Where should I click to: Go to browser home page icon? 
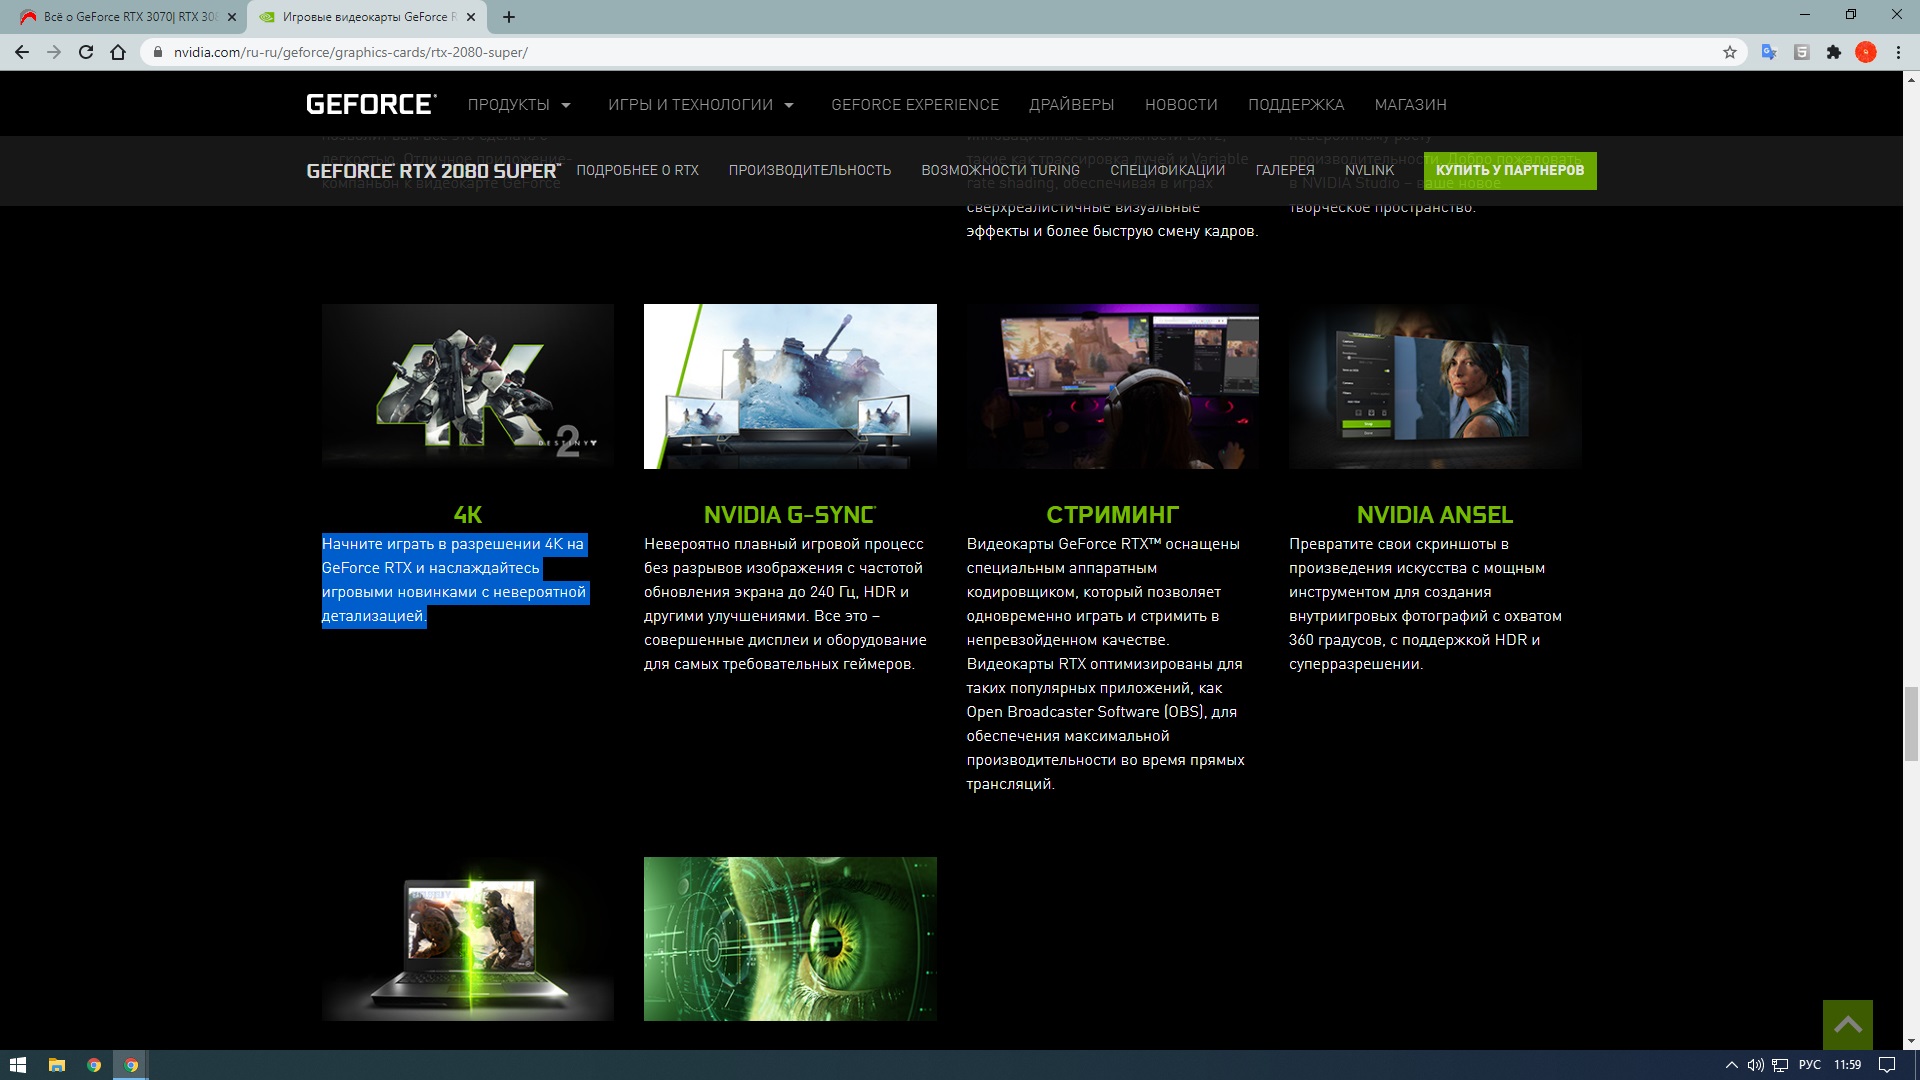118,52
